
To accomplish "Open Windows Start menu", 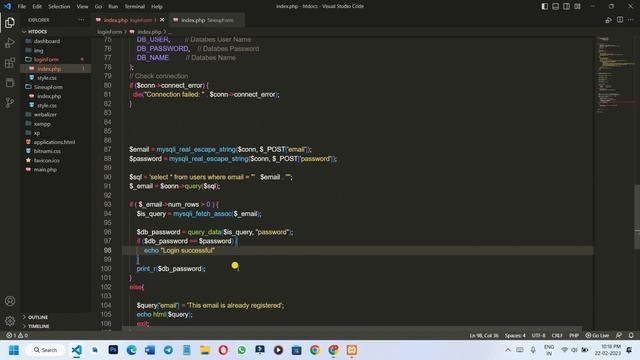I will (13, 350).
